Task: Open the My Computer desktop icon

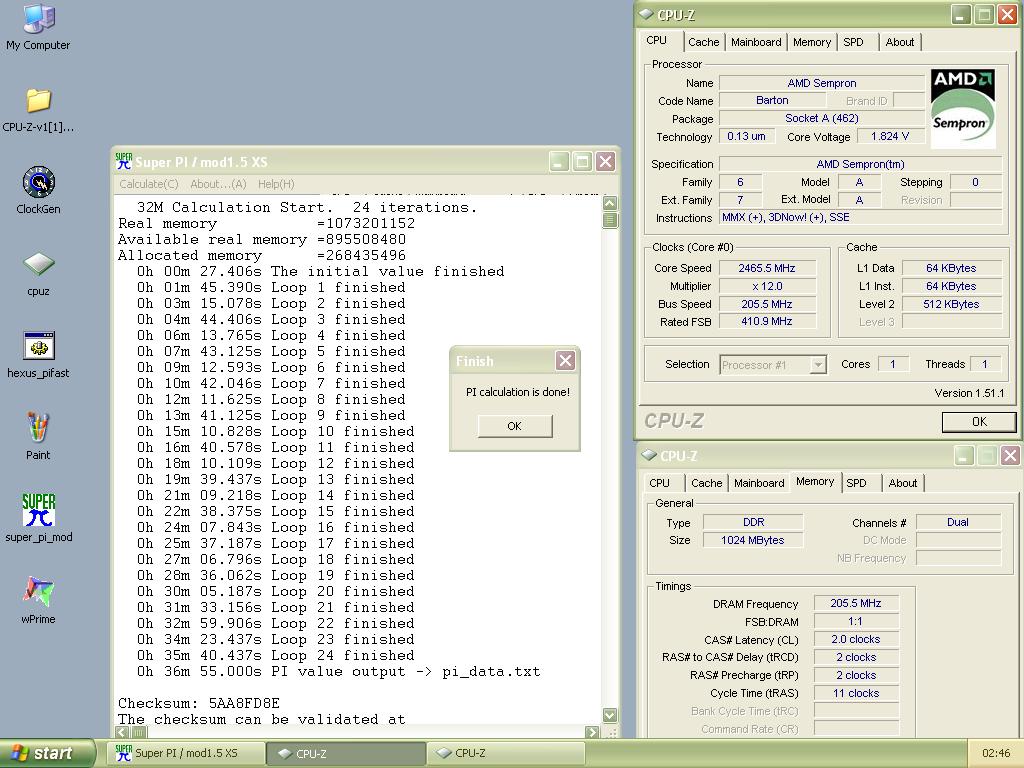Action: pyautogui.click(x=38, y=27)
